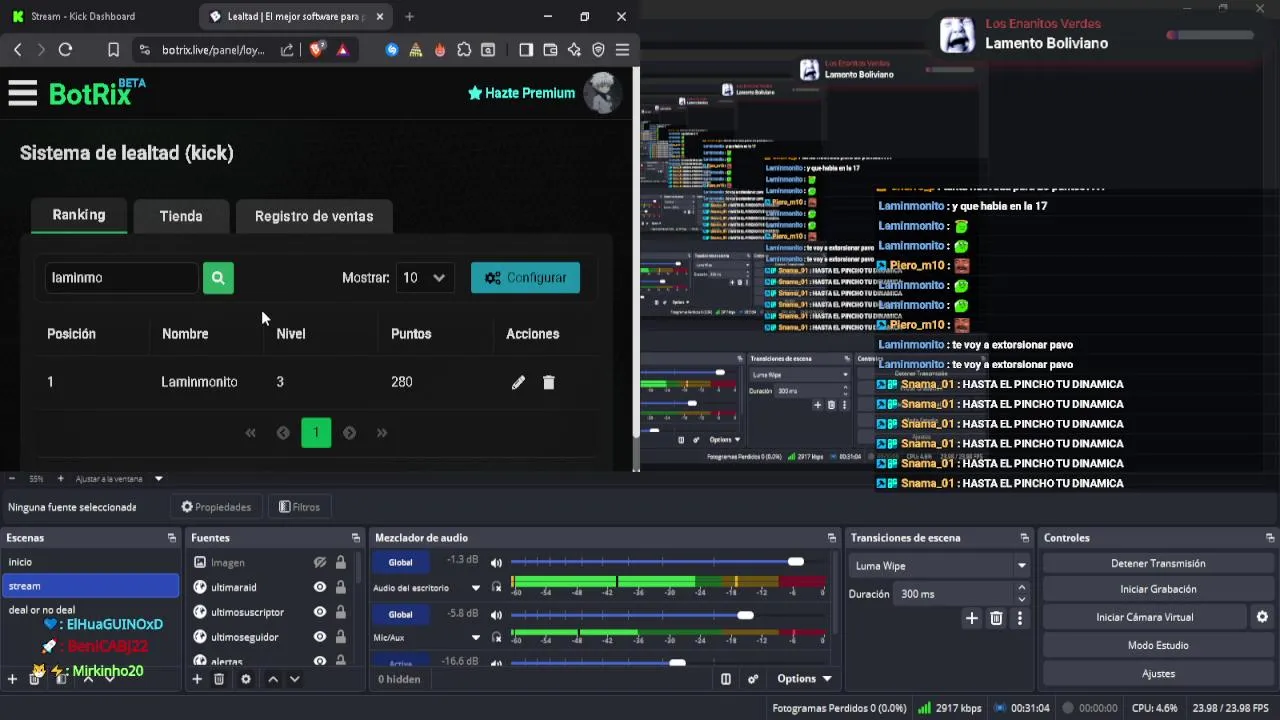1280x720 pixels.
Task: Click Modo Estudio button
Action: 1158,645
